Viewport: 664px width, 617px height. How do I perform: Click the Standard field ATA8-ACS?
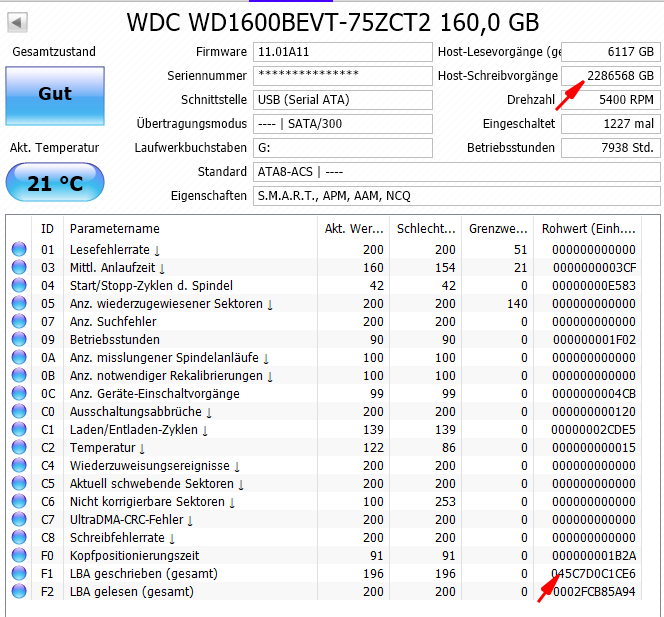pyautogui.click(x=456, y=172)
